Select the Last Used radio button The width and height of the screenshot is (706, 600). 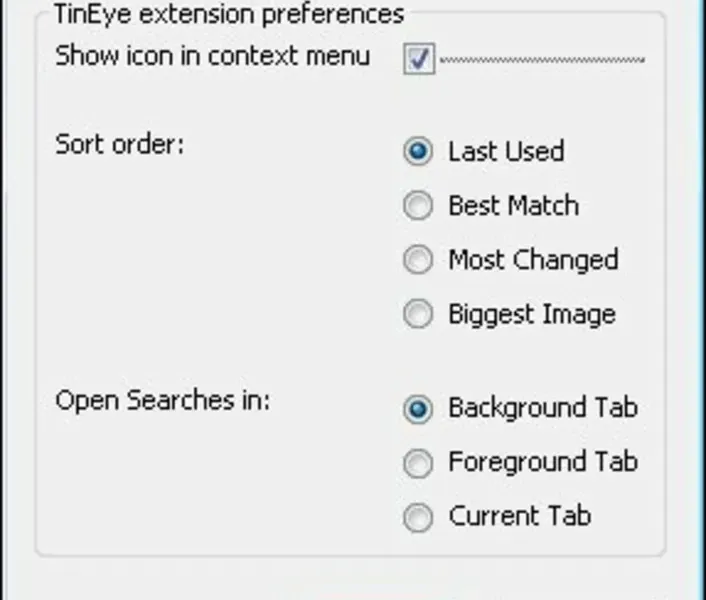click(x=418, y=152)
